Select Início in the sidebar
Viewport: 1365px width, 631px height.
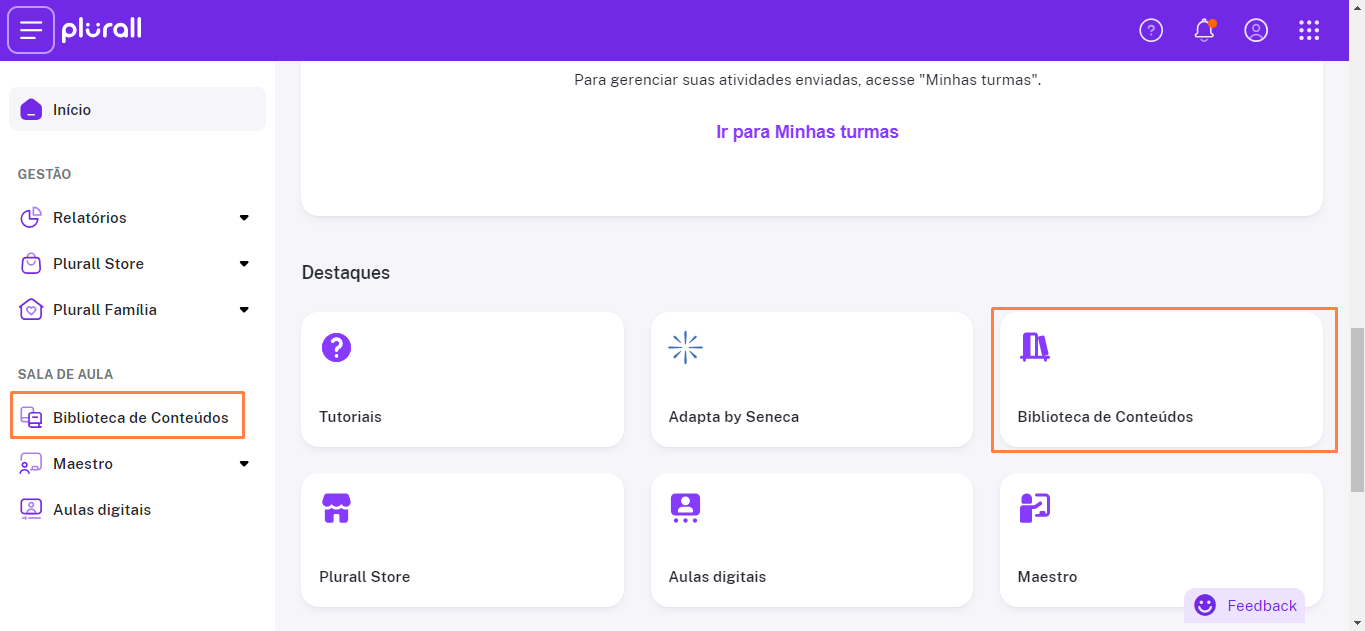(x=138, y=110)
